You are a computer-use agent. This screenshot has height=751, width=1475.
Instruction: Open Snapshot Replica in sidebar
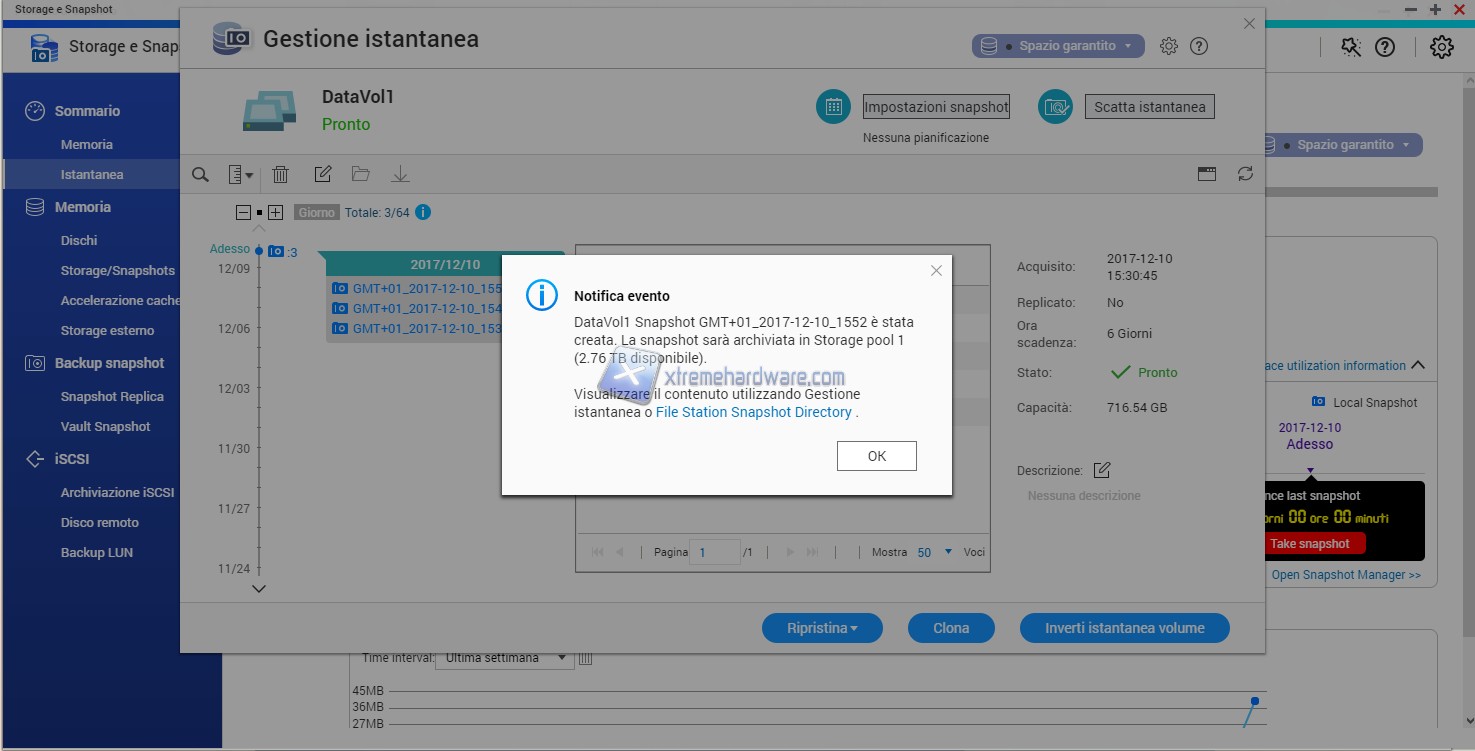pyautogui.click(x=112, y=396)
